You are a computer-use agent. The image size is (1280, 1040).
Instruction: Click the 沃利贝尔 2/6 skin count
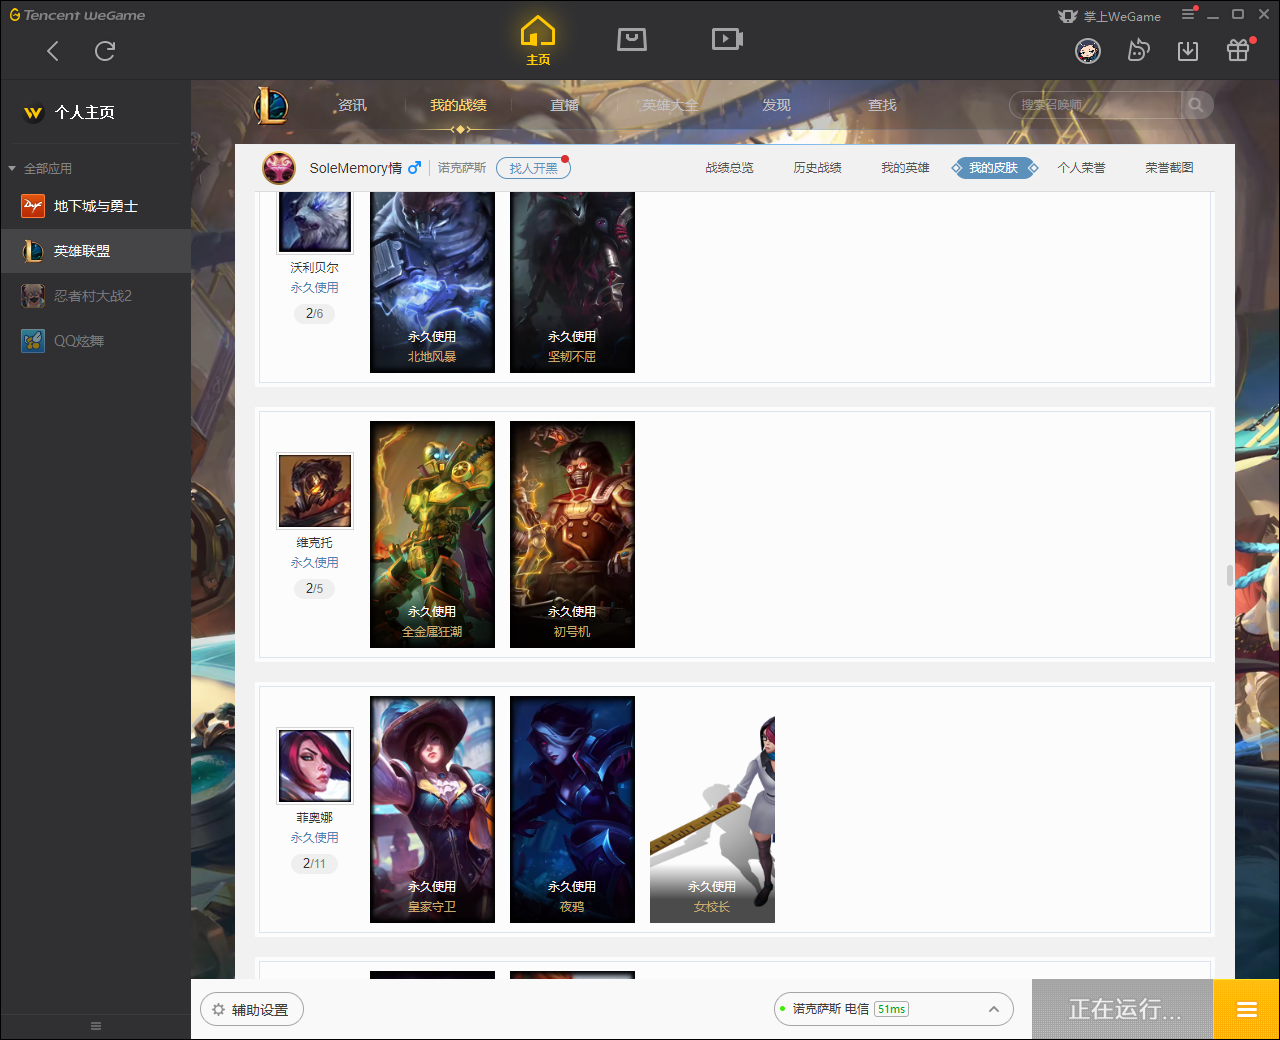(x=315, y=314)
